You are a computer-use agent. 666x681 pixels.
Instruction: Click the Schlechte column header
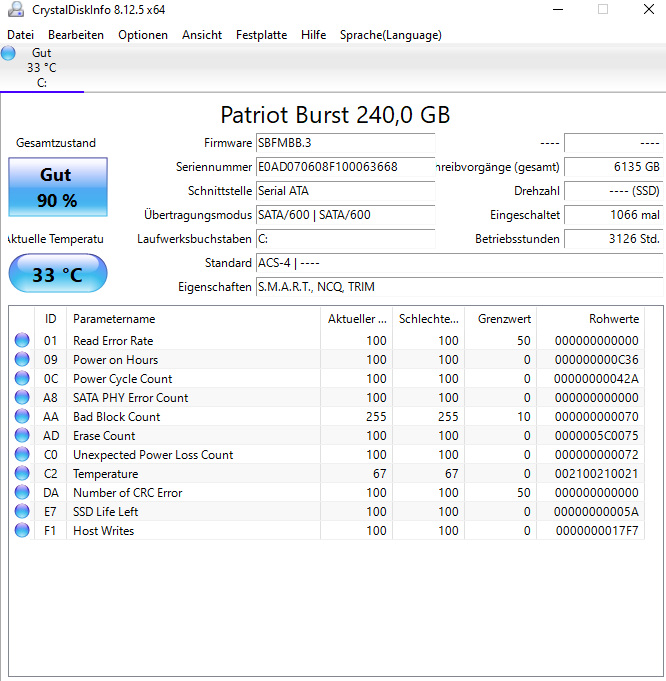tap(428, 319)
